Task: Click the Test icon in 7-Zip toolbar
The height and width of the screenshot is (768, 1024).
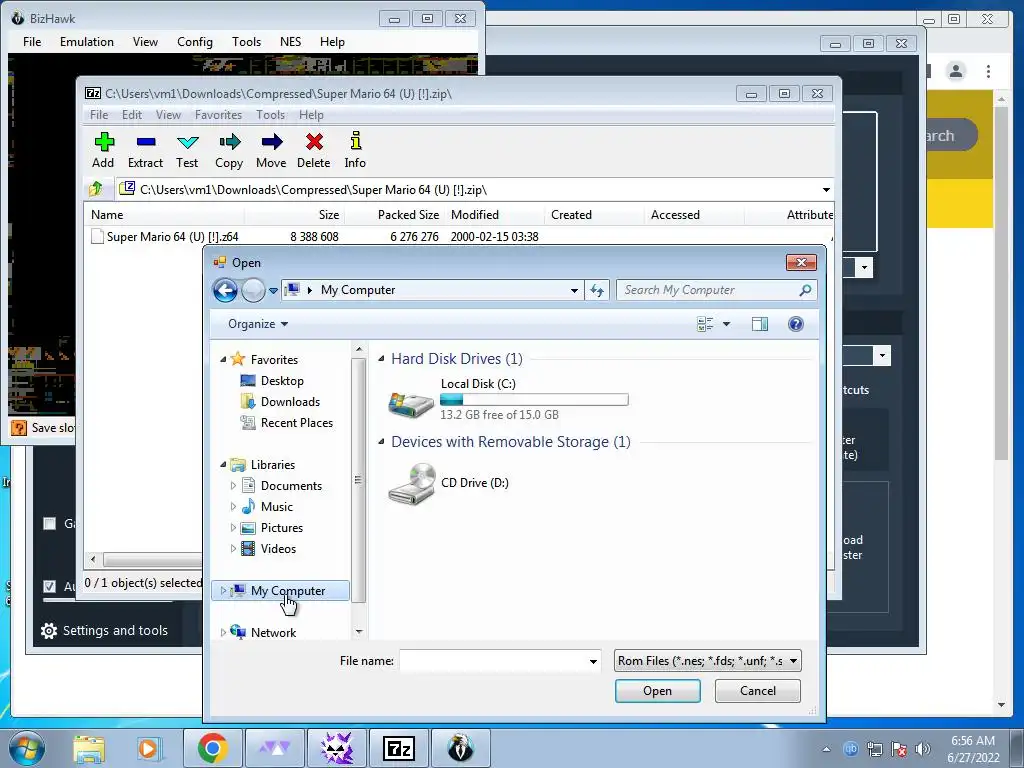Action: [187, 142]
